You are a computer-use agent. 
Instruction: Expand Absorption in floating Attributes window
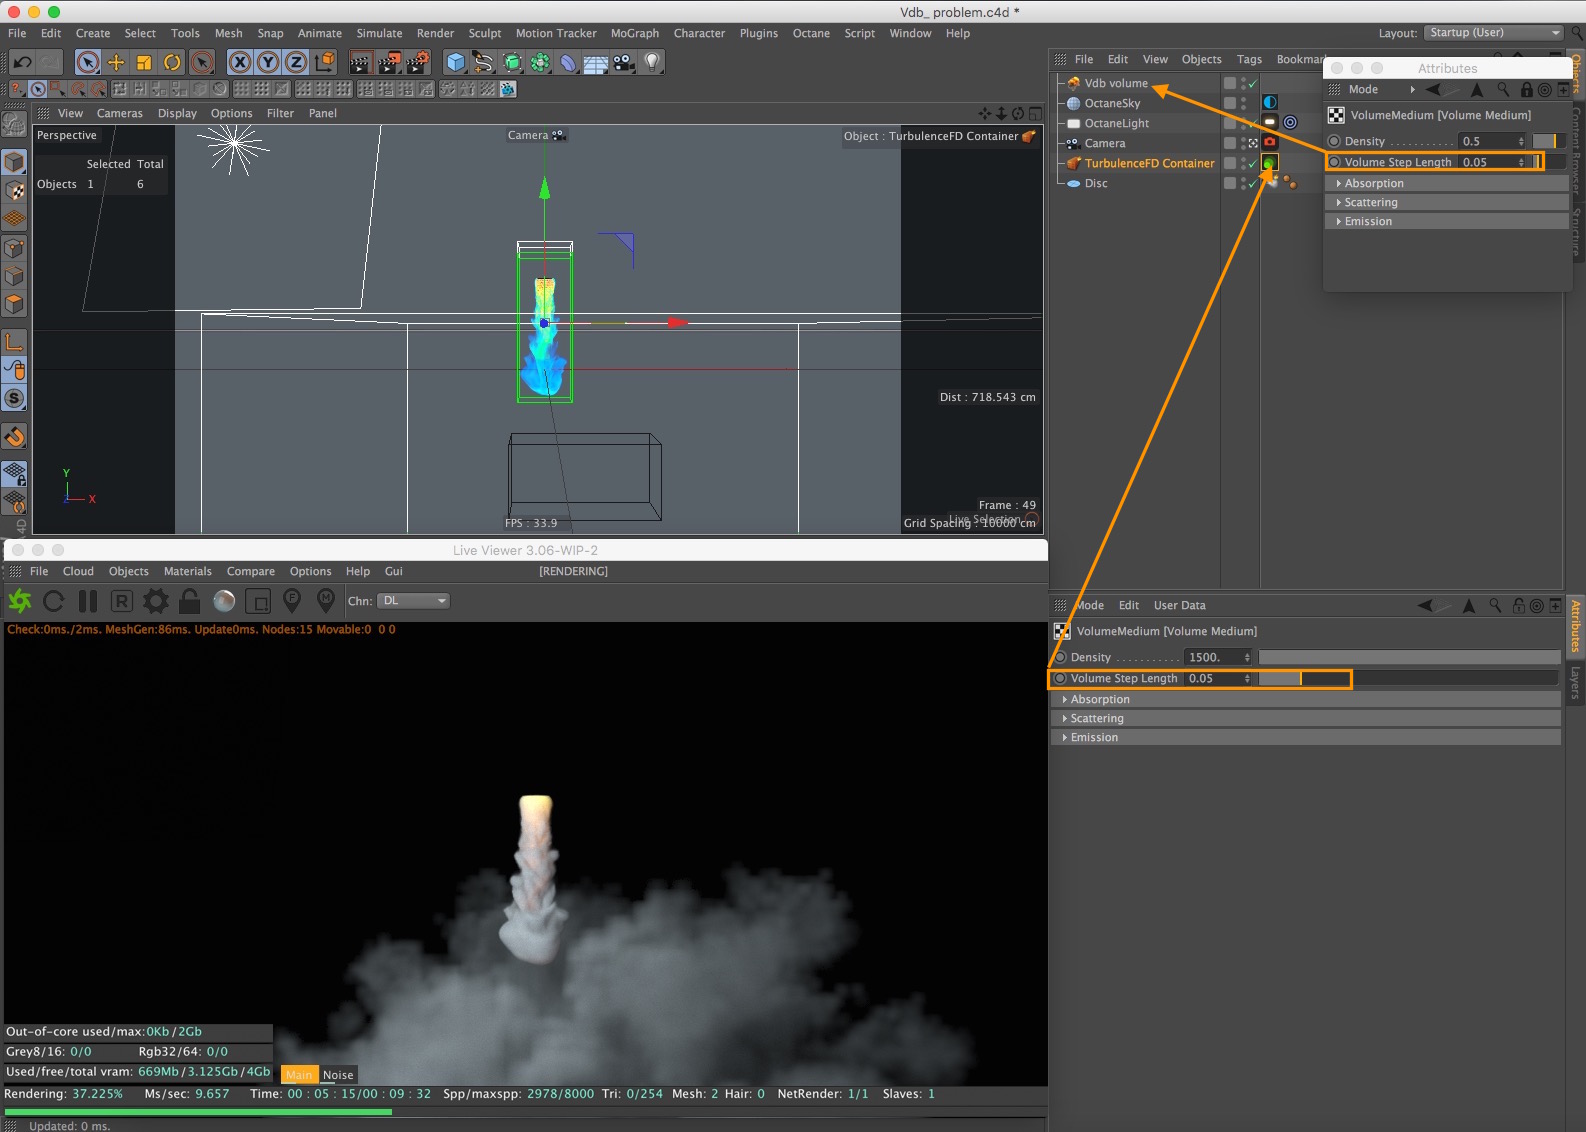coord(1447,183)
